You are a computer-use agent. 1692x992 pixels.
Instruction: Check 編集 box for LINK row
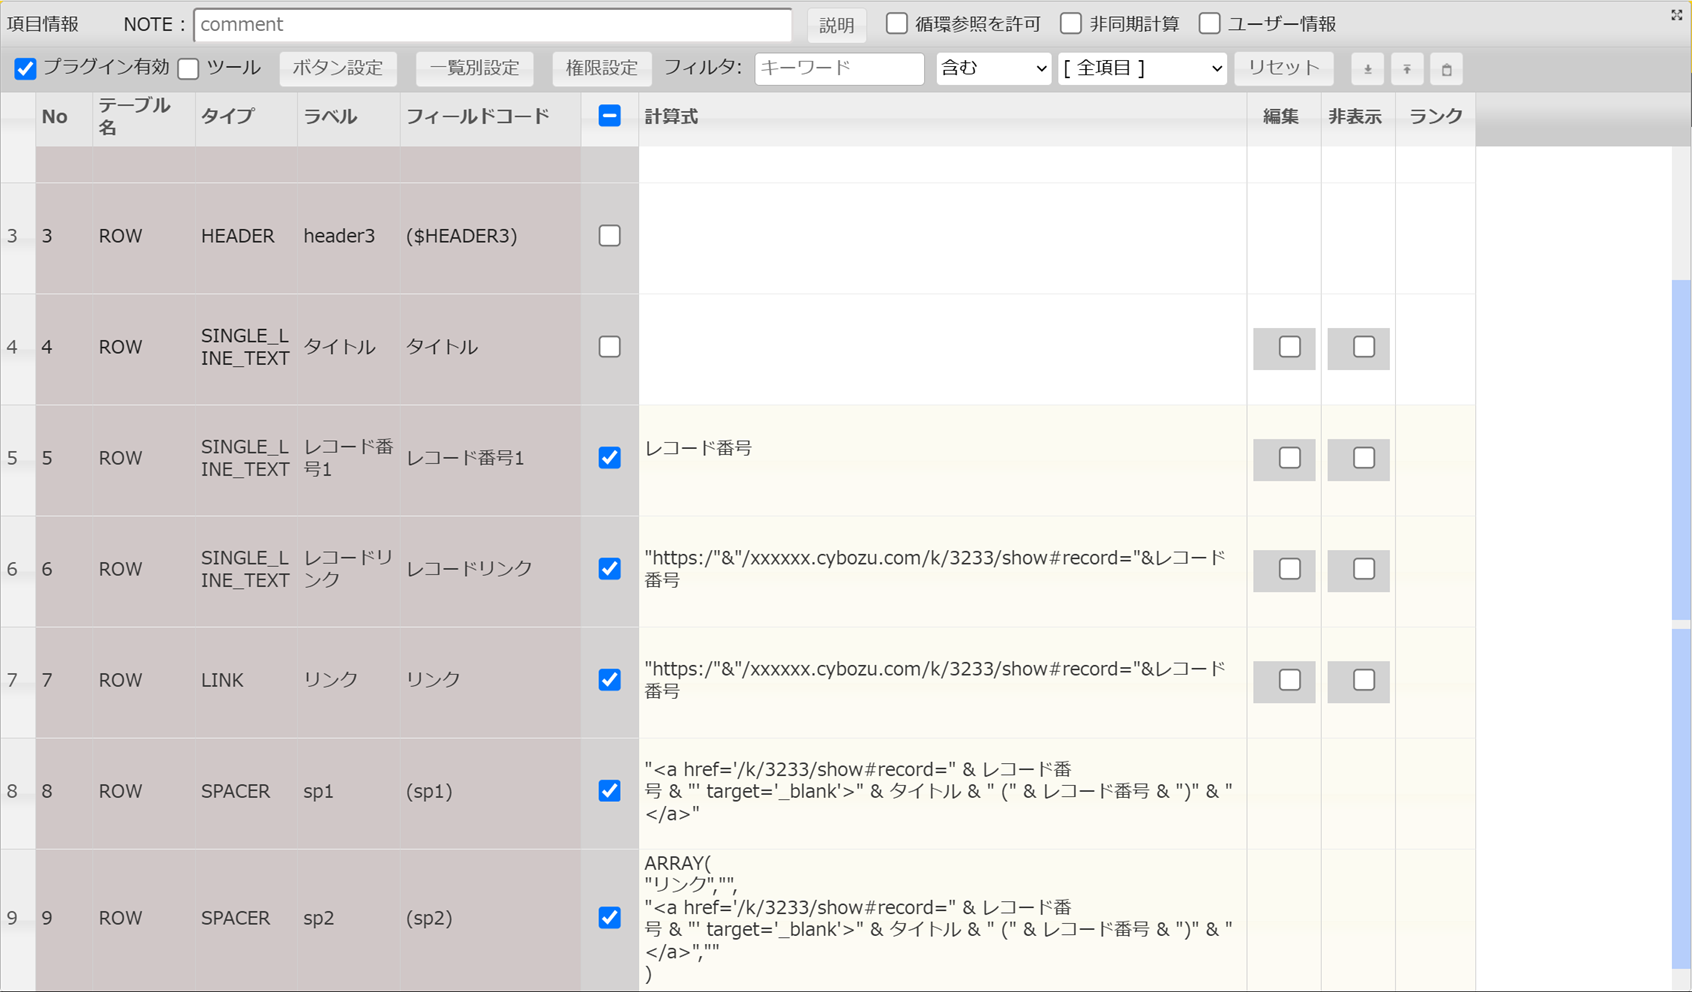1290,680
